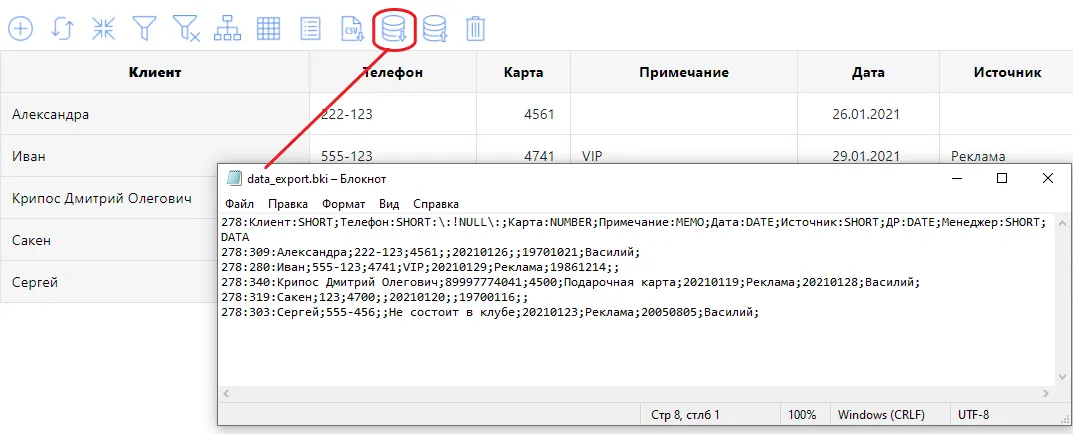Screen dimensions: 1073x441
Task: Click the date cell 29.01.2021
Action: tap(868, 151)
